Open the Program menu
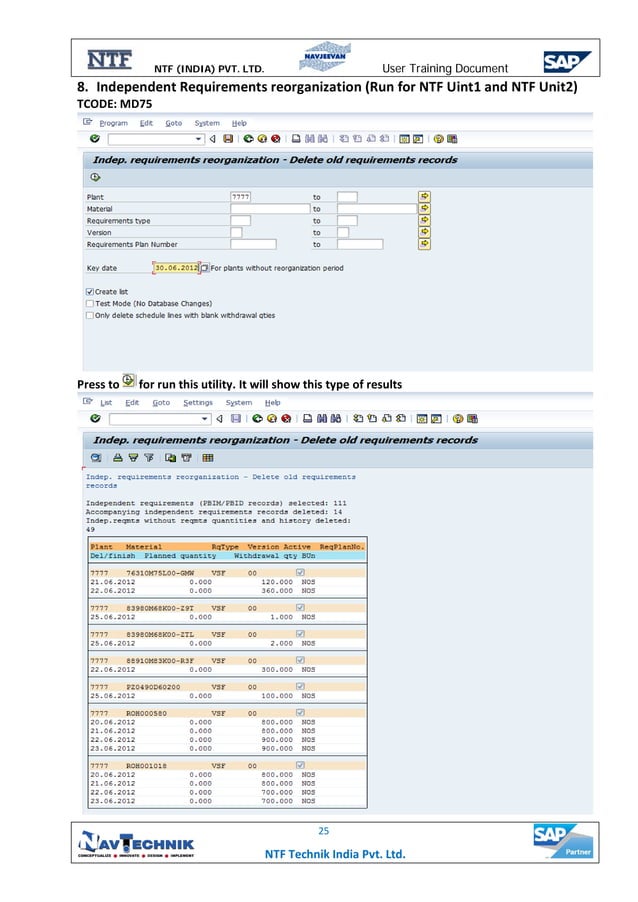Viewport: 638px width, 902px height. coord(113,123)
